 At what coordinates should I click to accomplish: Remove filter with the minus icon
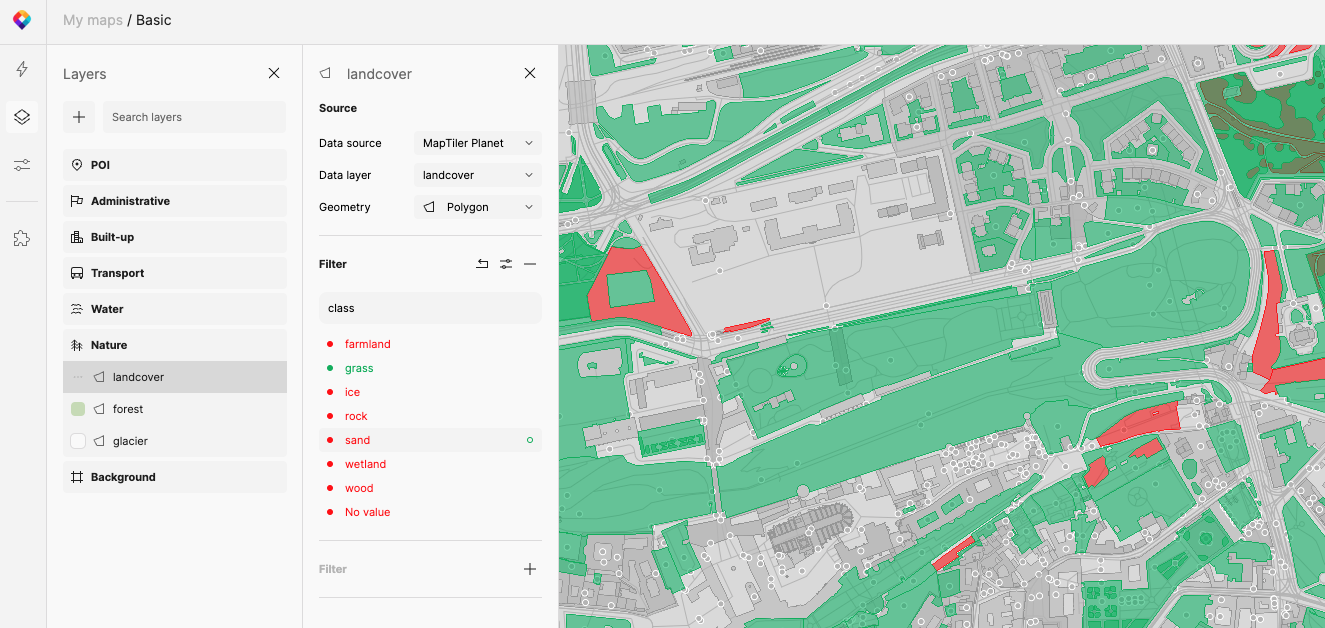coord(530,264)
